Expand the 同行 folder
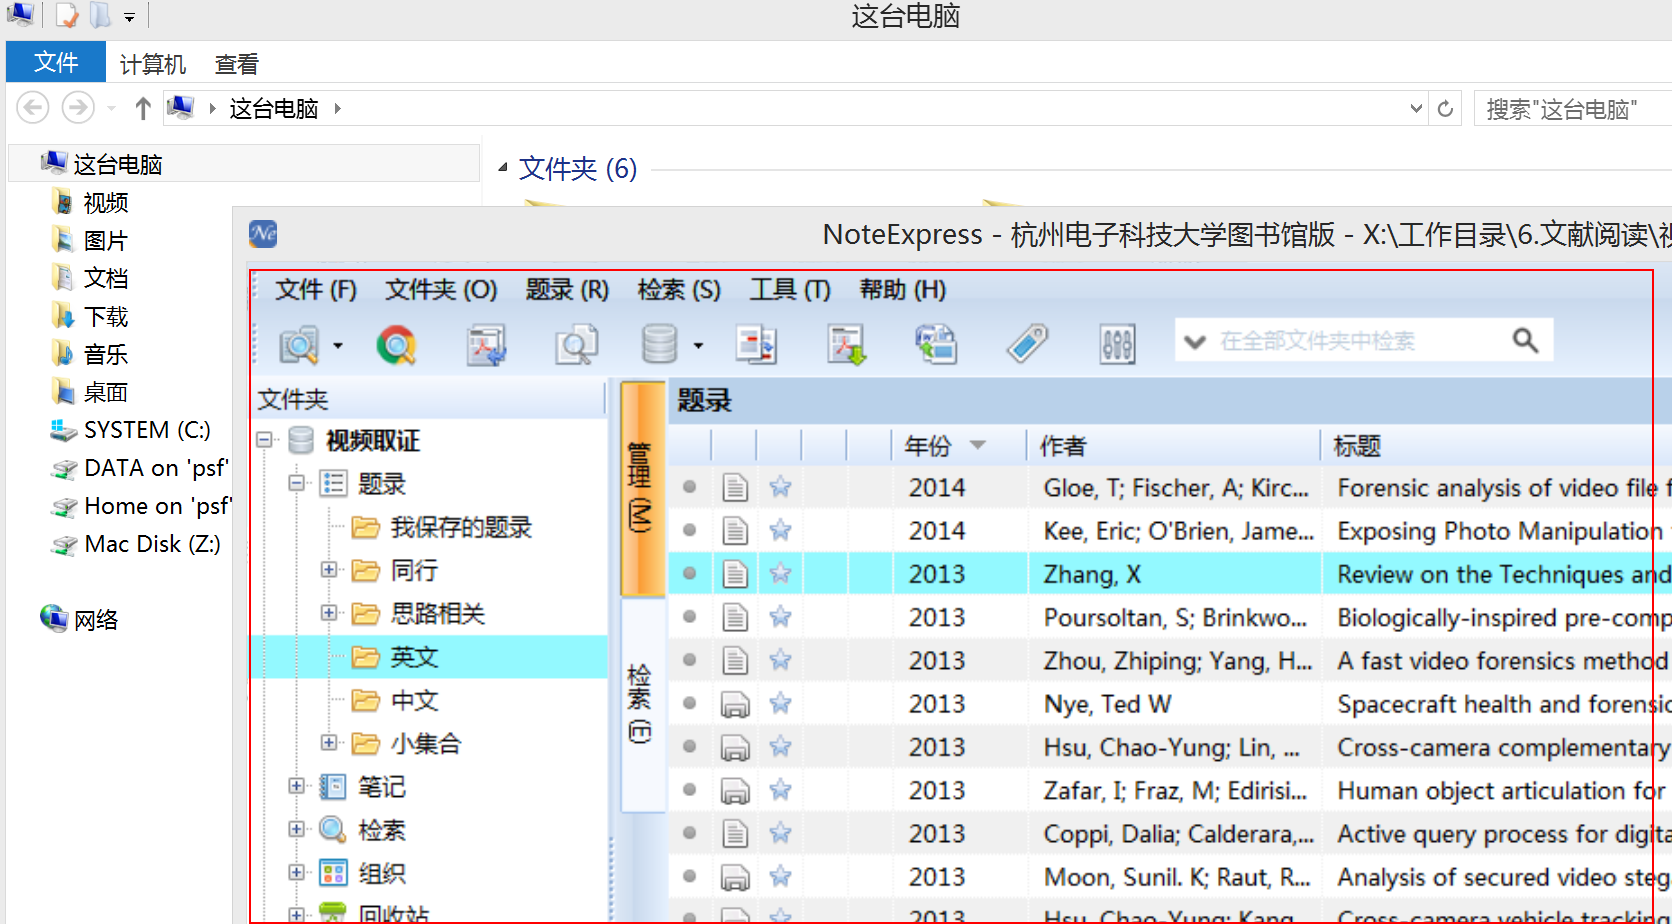The height and width of the screenshot is (924, 1672). coord(329,569)
